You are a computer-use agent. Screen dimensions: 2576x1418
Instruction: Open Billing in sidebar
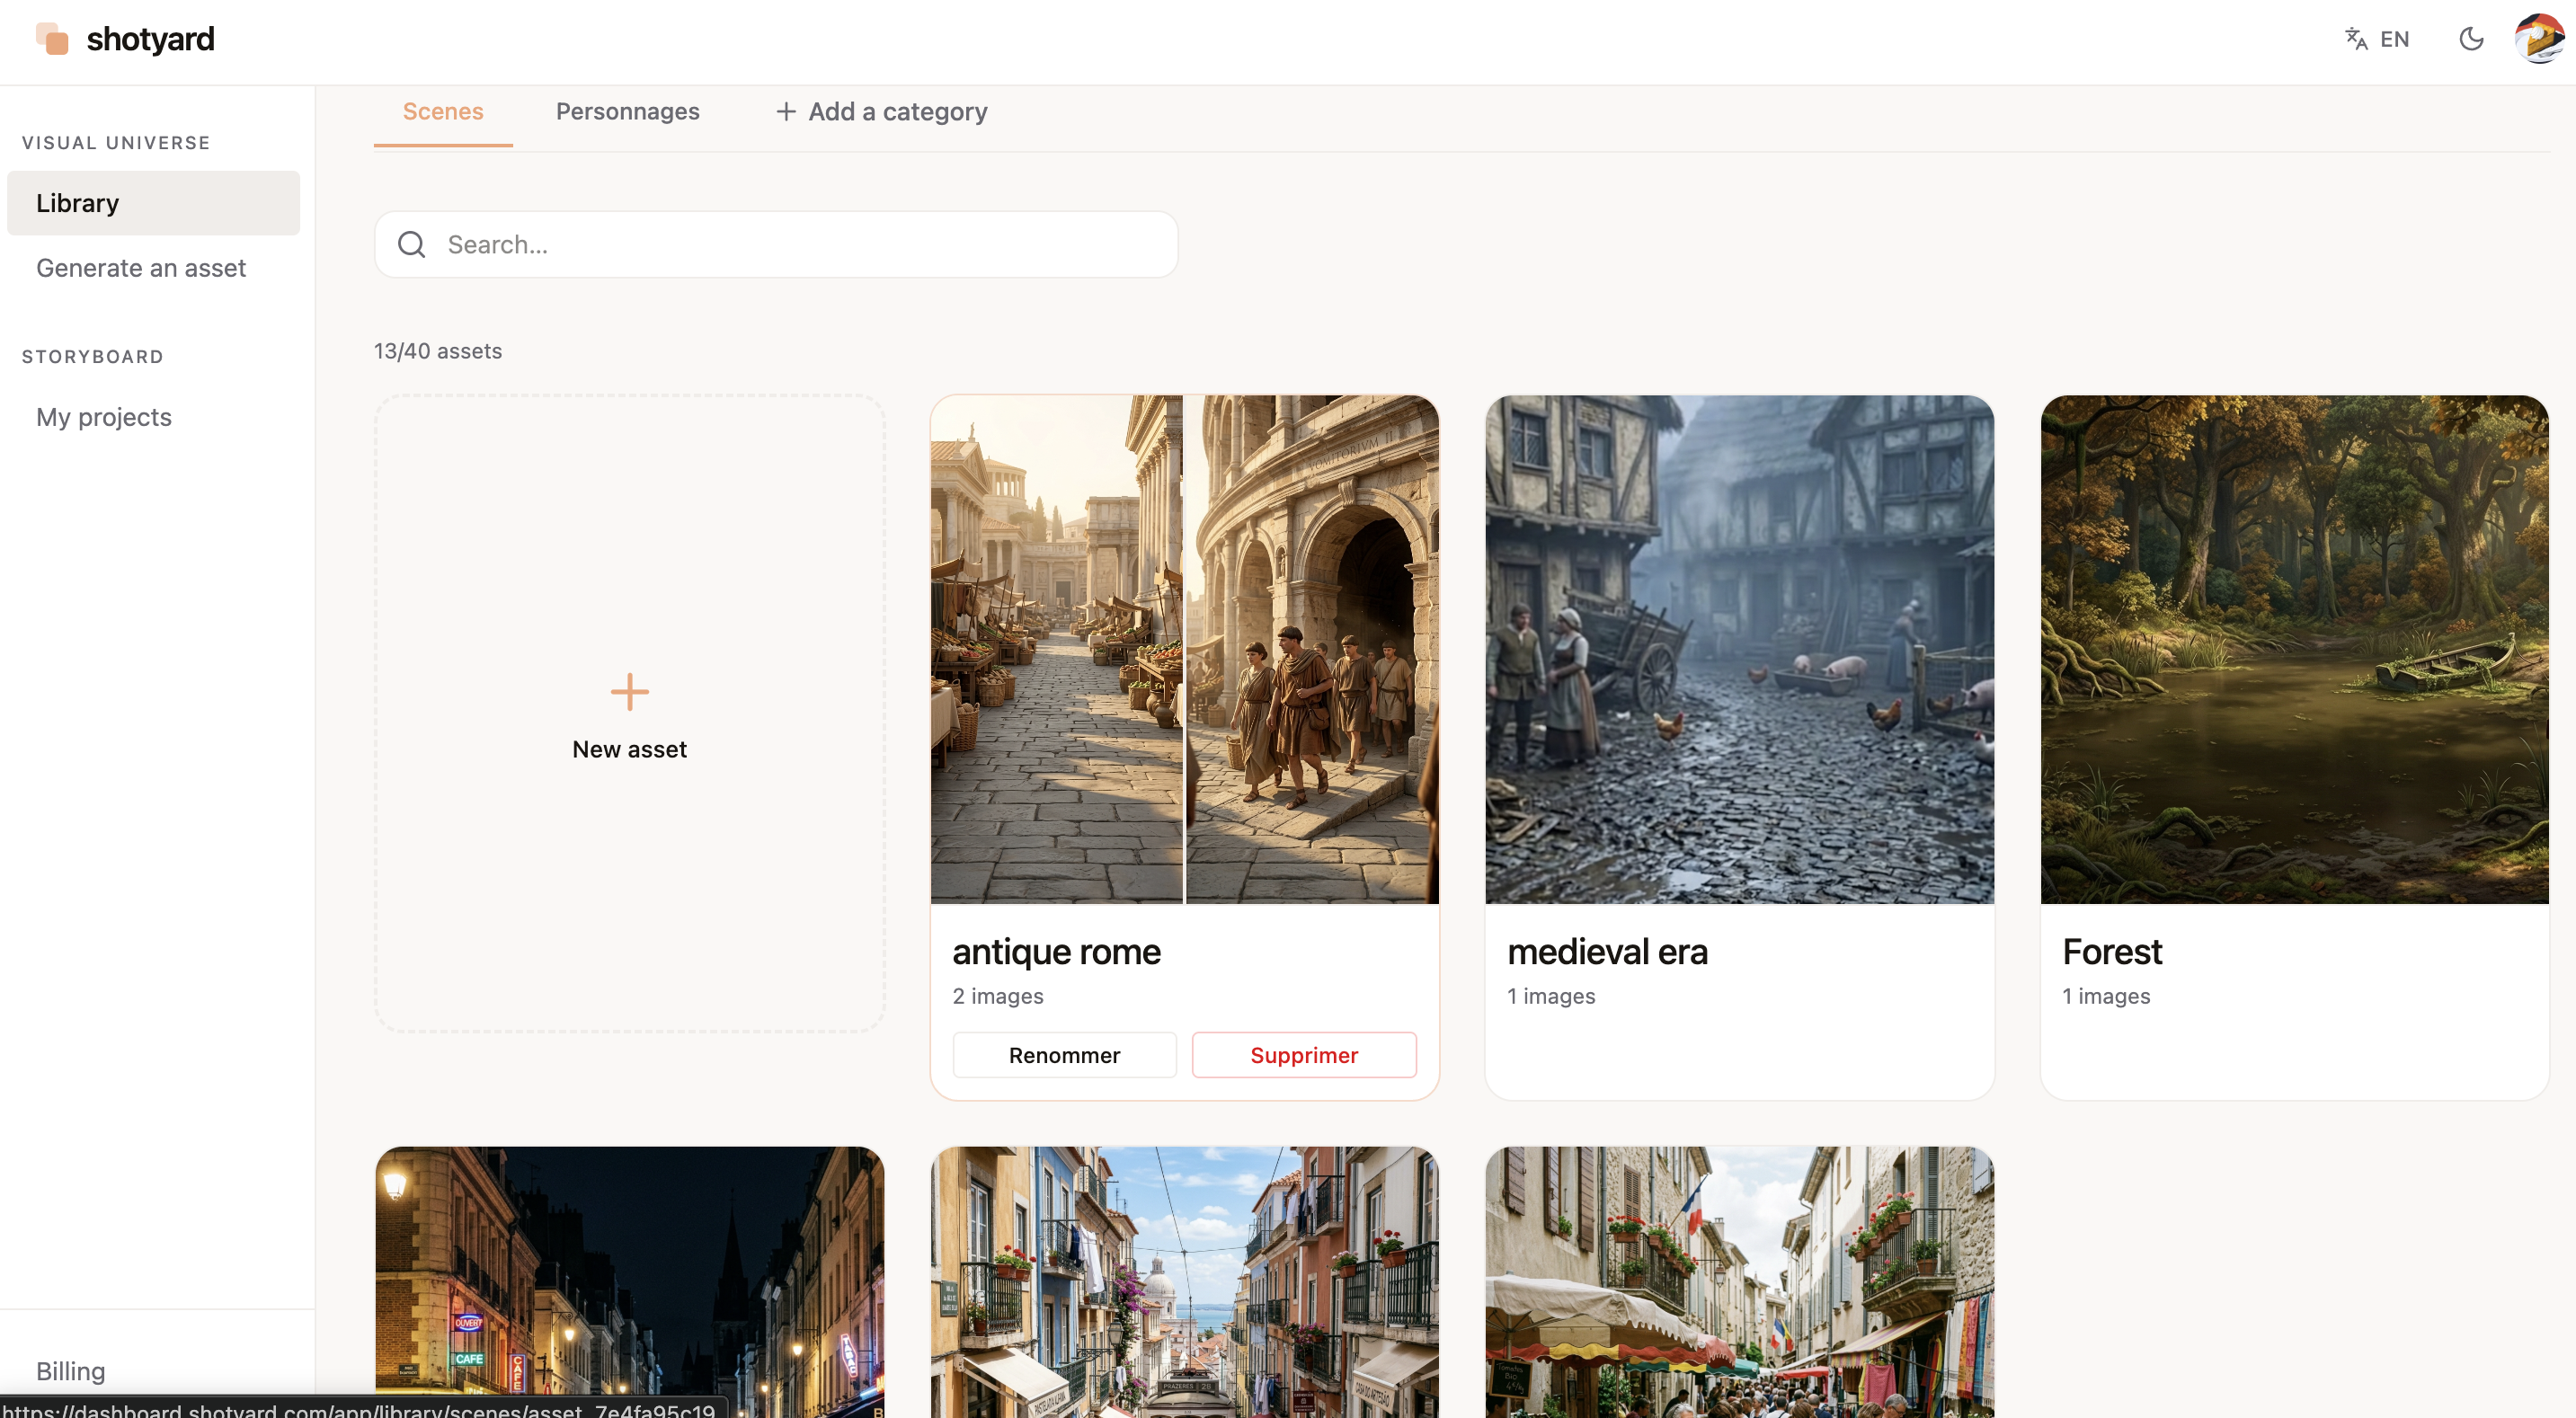tap(70, 1370)
